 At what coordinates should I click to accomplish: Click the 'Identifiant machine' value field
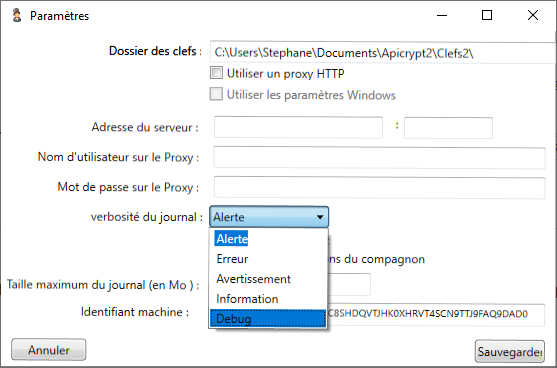click(x=436, y=315)
